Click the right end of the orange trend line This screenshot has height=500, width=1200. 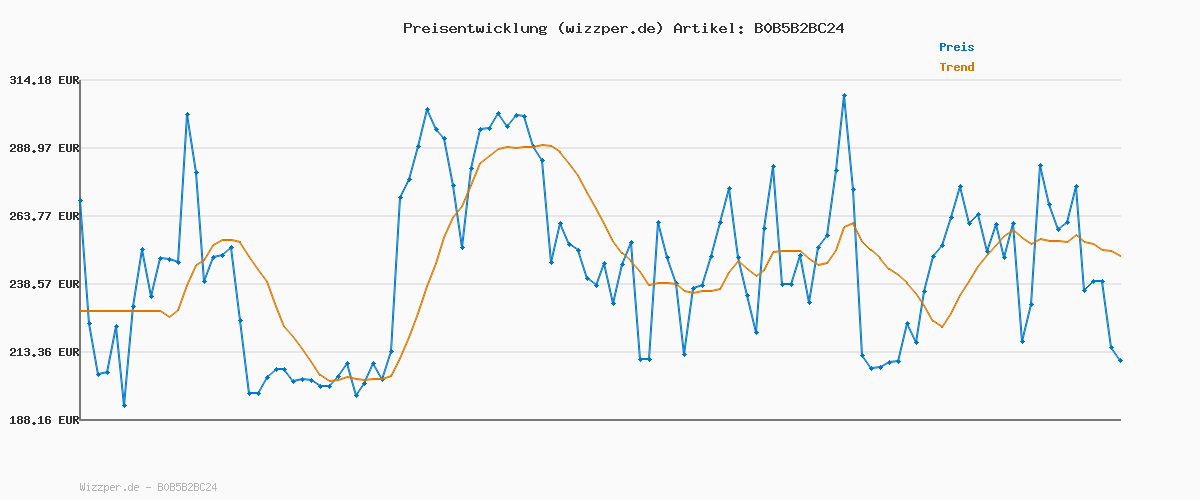[x=1120, y=257]
